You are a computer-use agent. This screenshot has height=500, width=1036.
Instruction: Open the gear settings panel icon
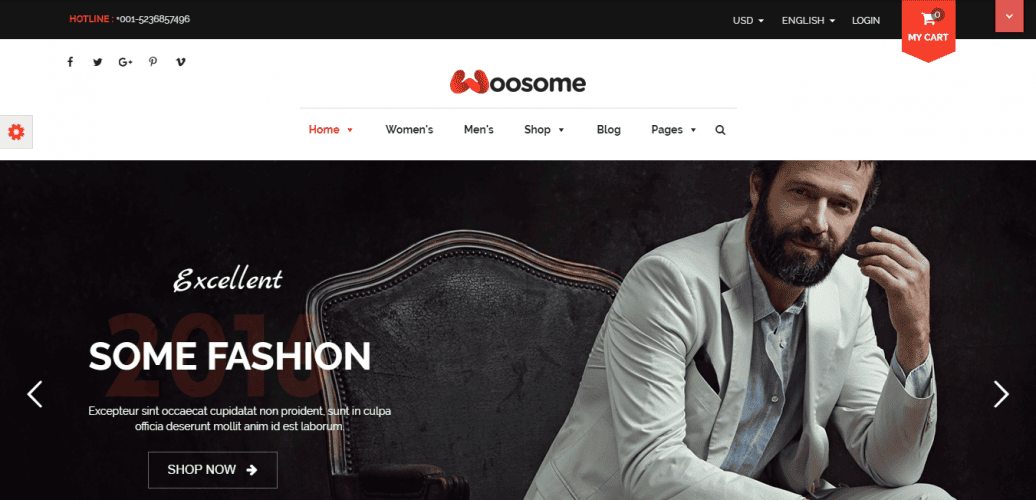pyautogui.click(x=16, y=132)
